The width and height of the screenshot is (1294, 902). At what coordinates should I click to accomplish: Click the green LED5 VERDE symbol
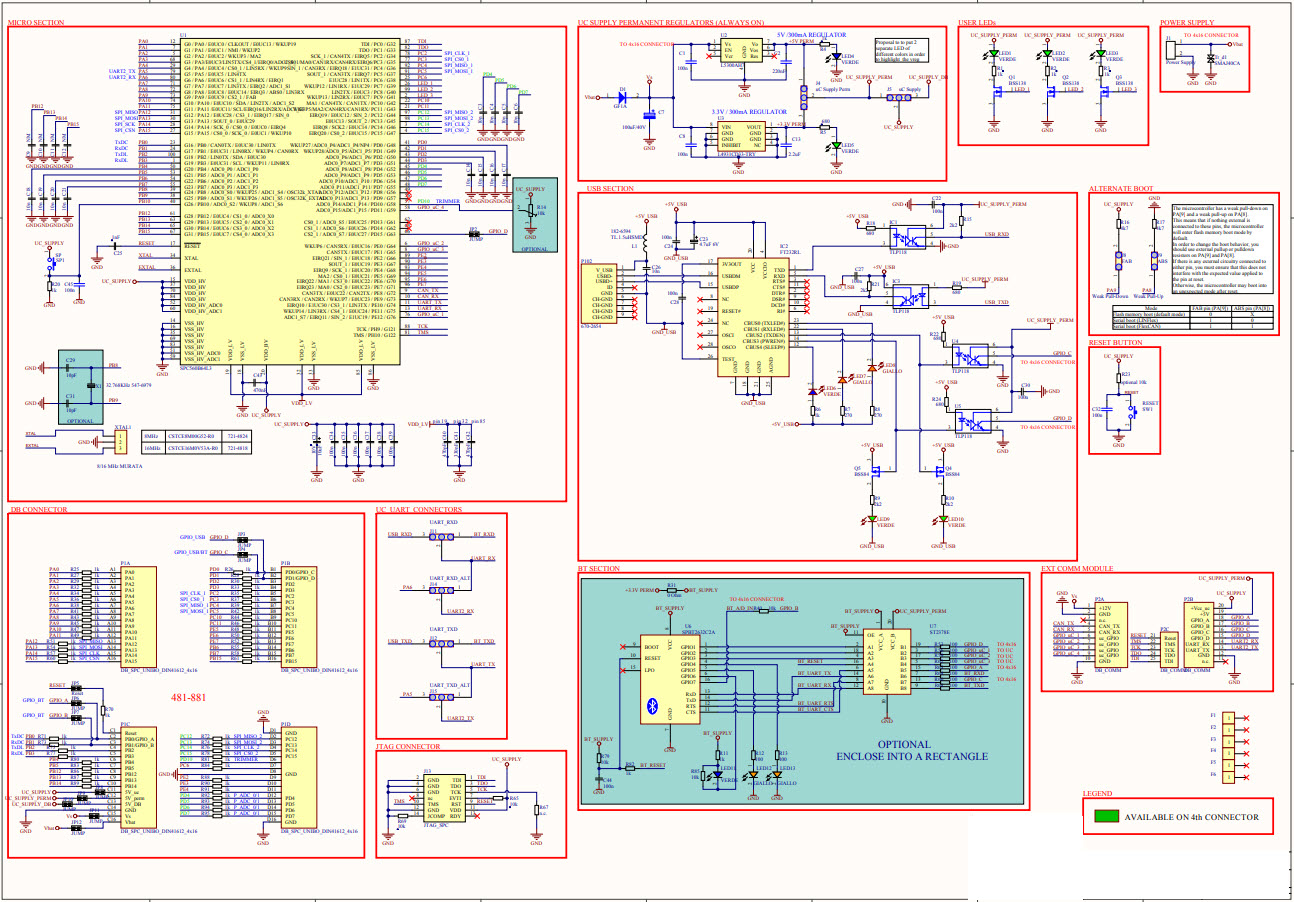pyautogui.click(x=836, y=145)
